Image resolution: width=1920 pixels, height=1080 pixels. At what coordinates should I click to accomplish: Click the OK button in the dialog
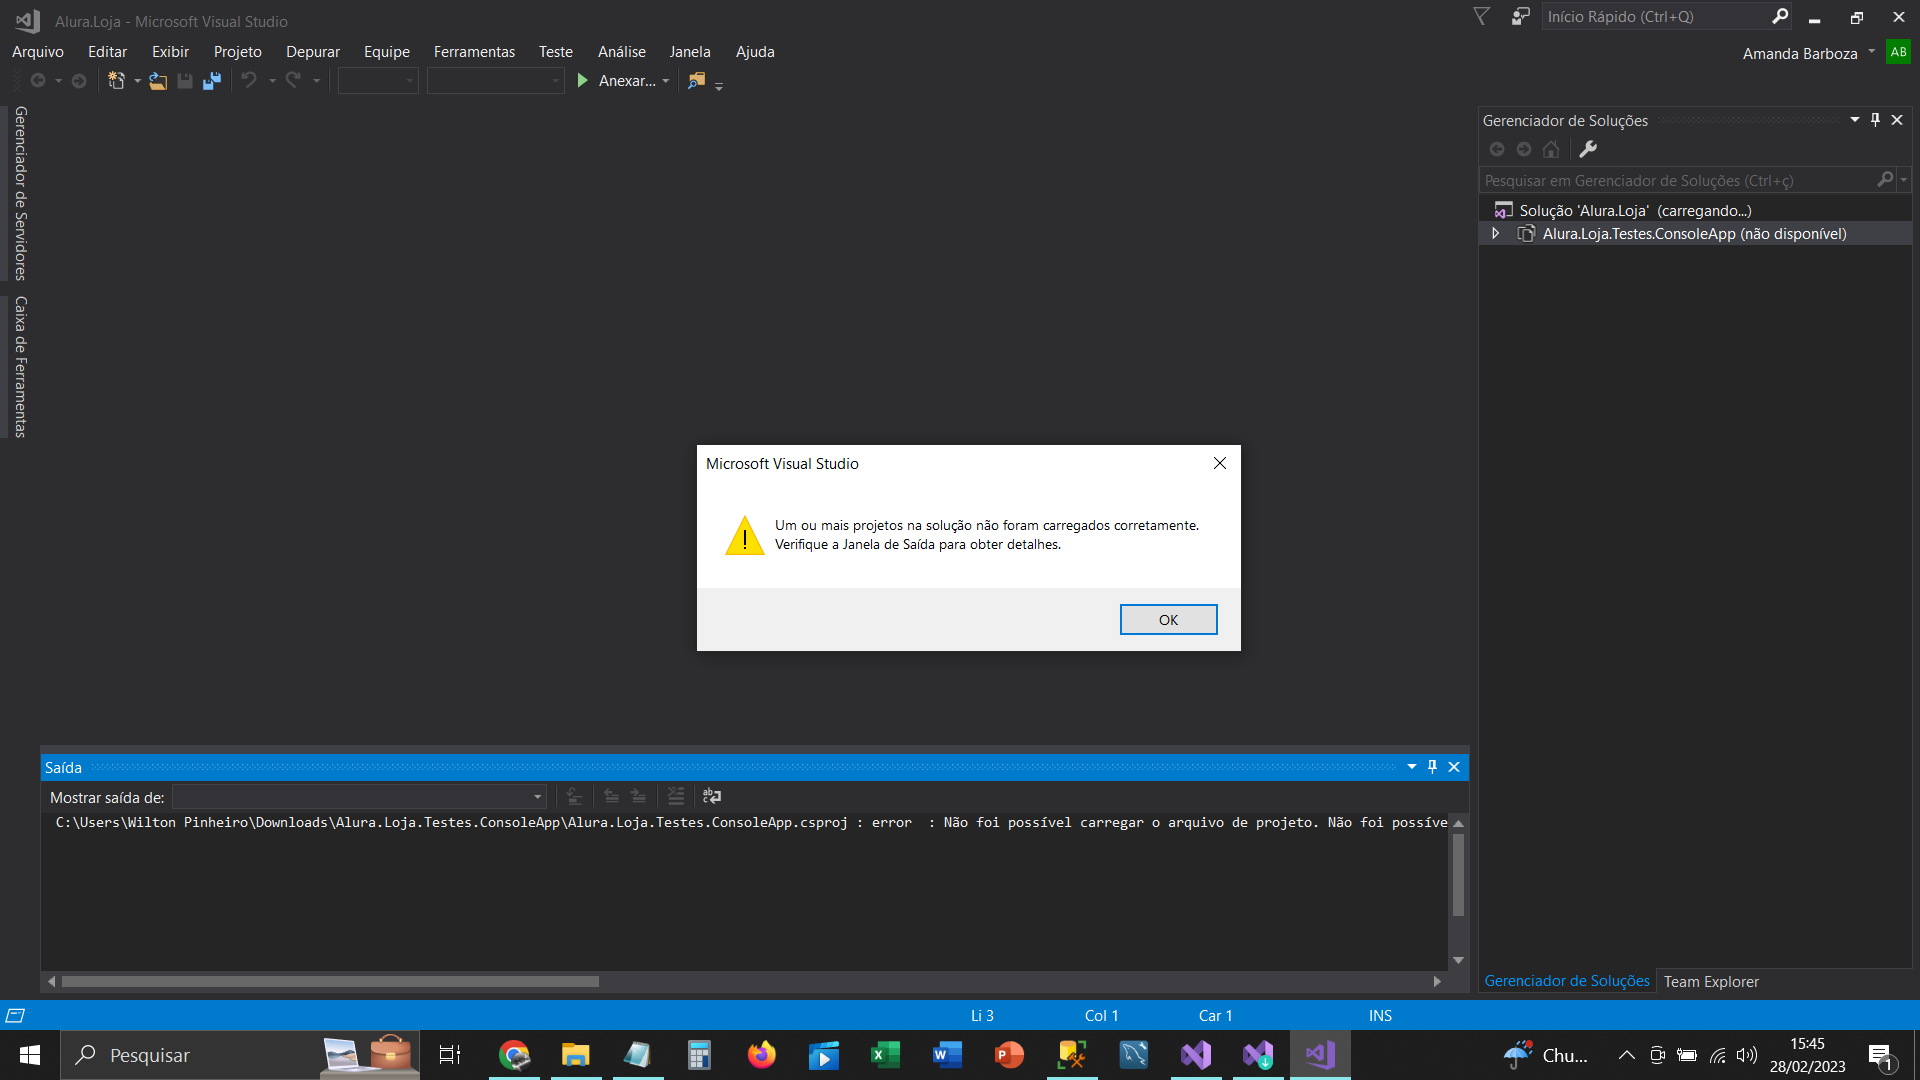[x=1168, y=620]
